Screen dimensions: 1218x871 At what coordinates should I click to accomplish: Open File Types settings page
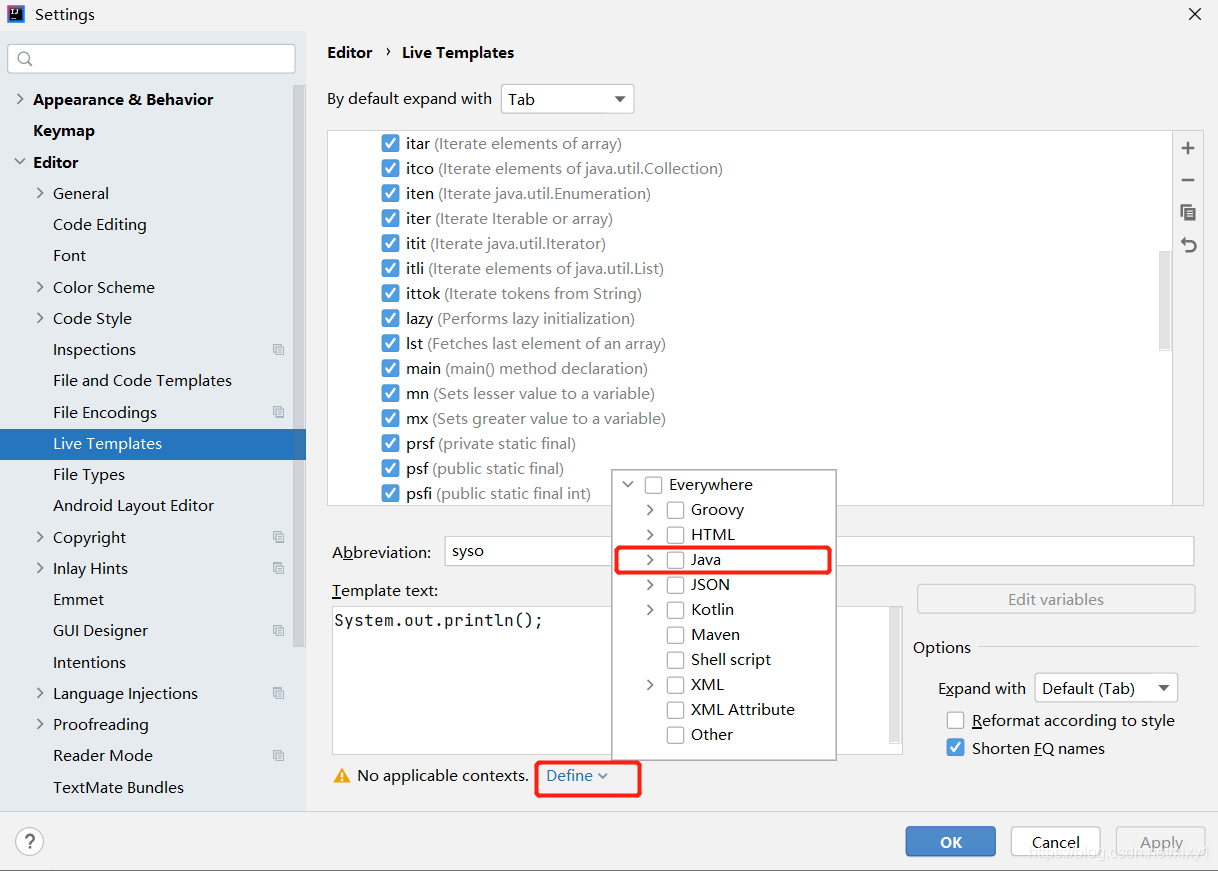coord(89,475)
